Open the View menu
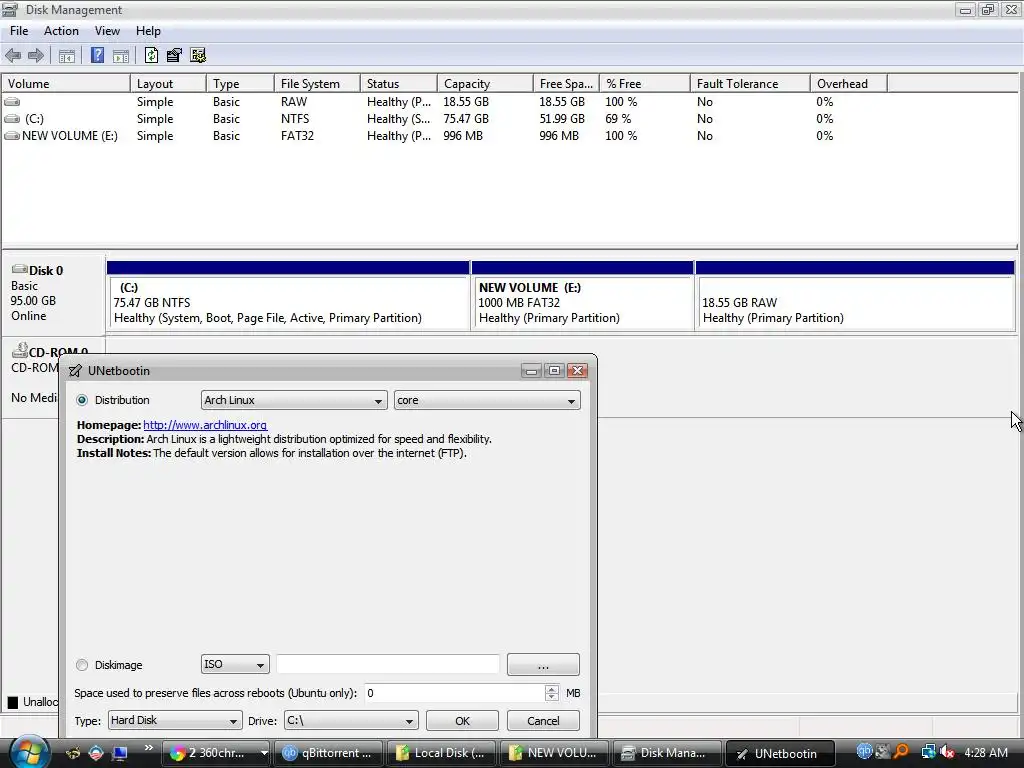 107,31
